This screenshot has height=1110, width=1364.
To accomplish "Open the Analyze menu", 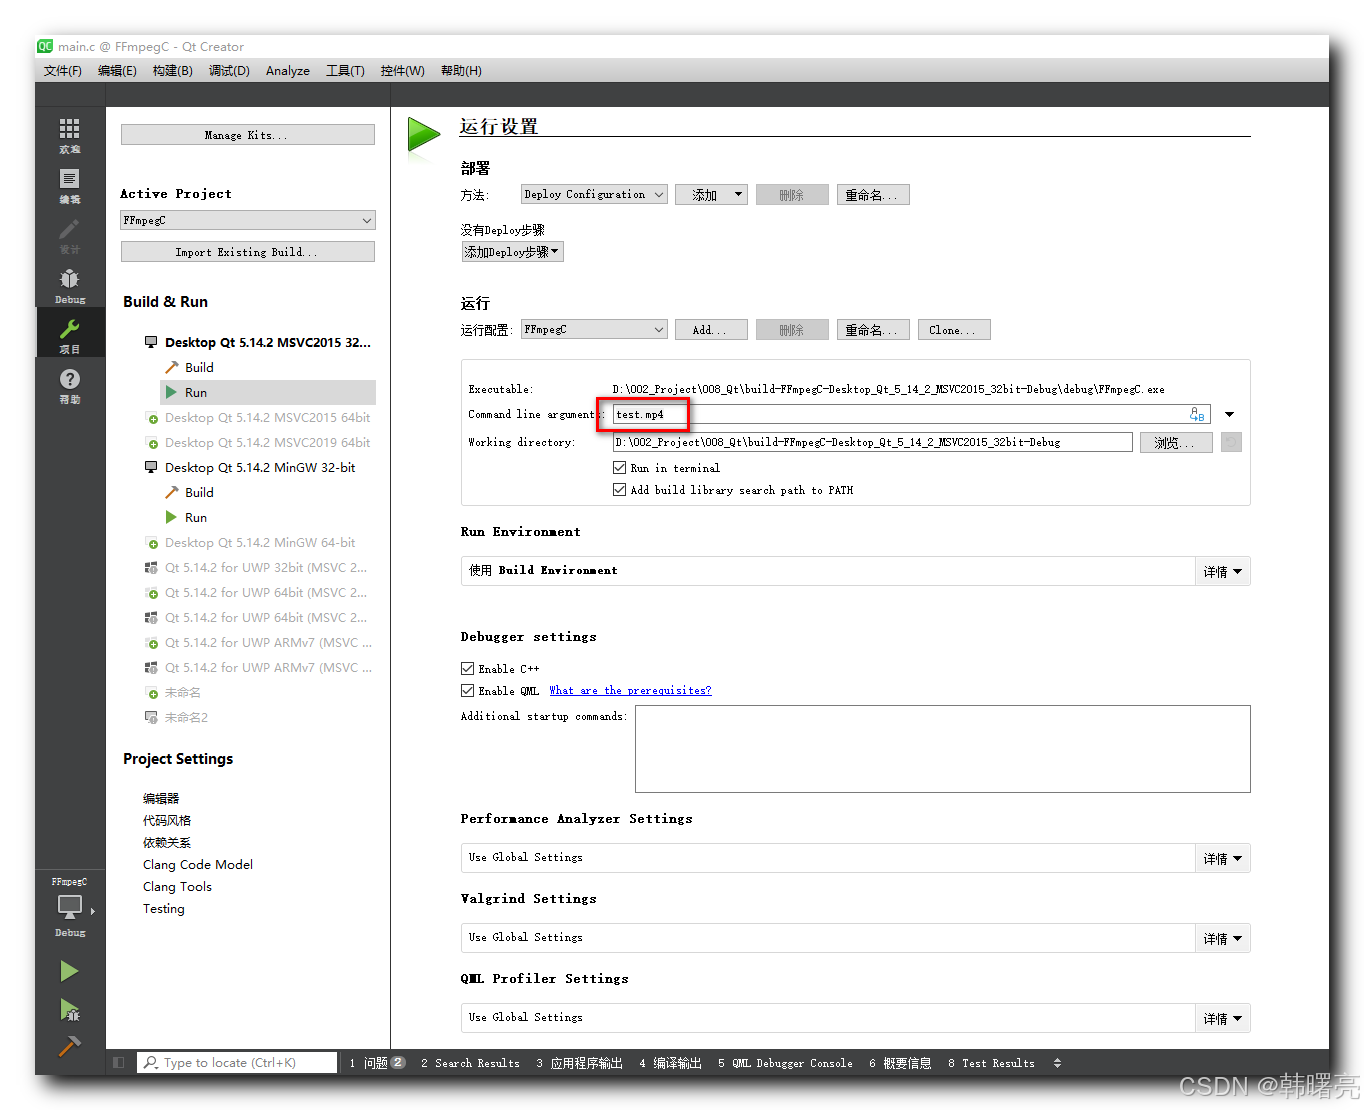I will click(288, 71).
